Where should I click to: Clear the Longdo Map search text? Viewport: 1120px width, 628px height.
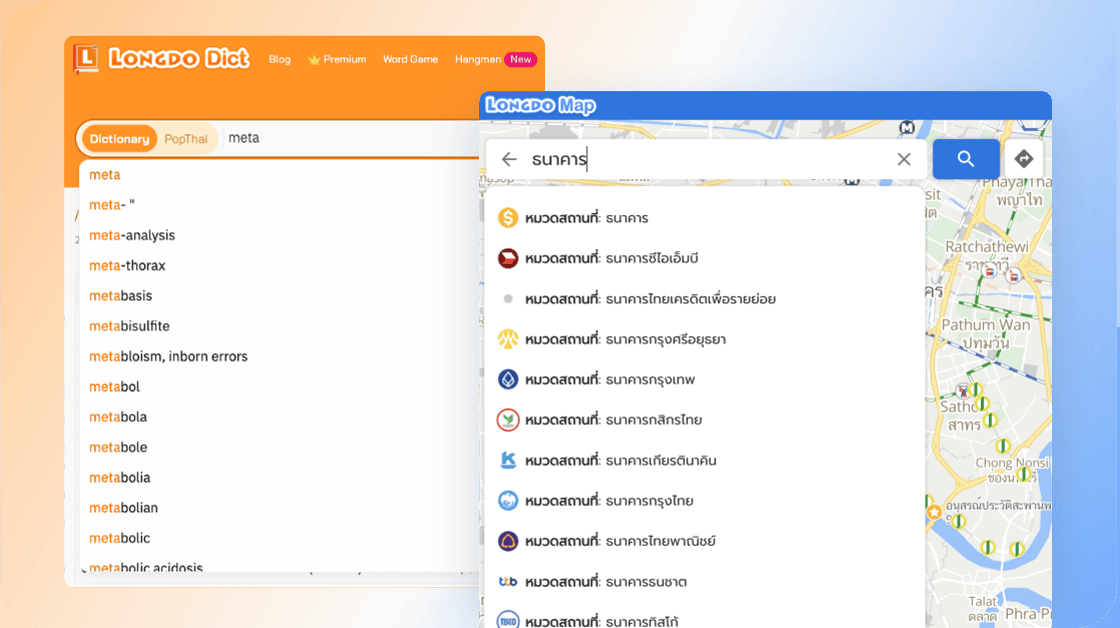click(x=904, y=159)
